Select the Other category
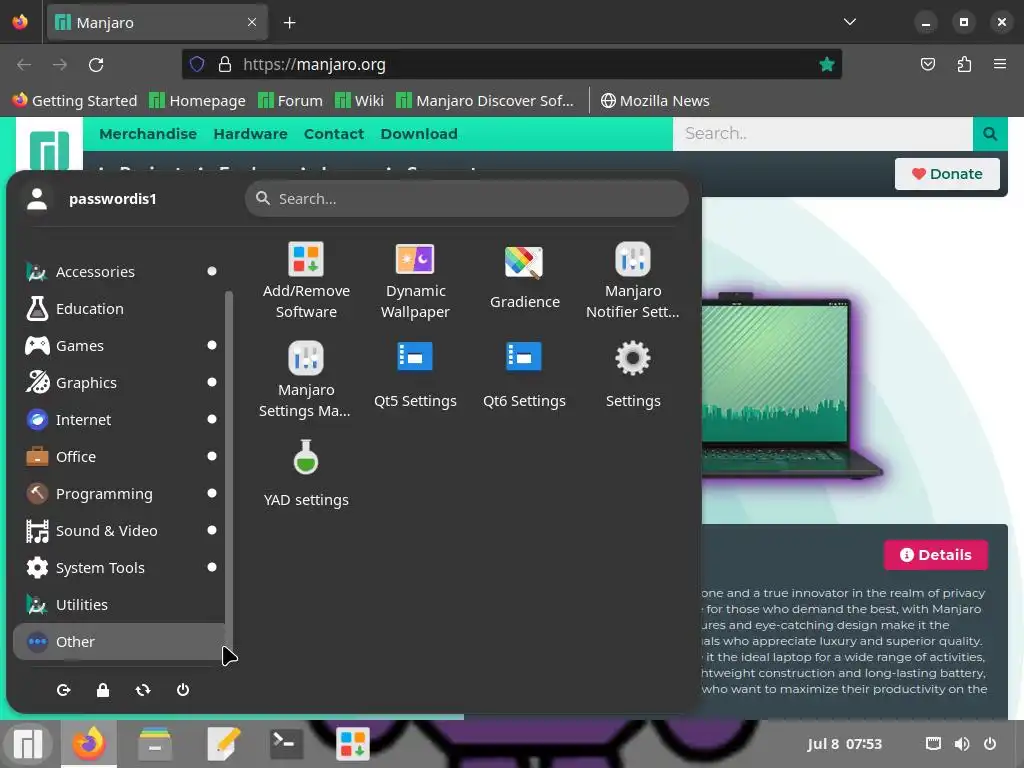 119,641
